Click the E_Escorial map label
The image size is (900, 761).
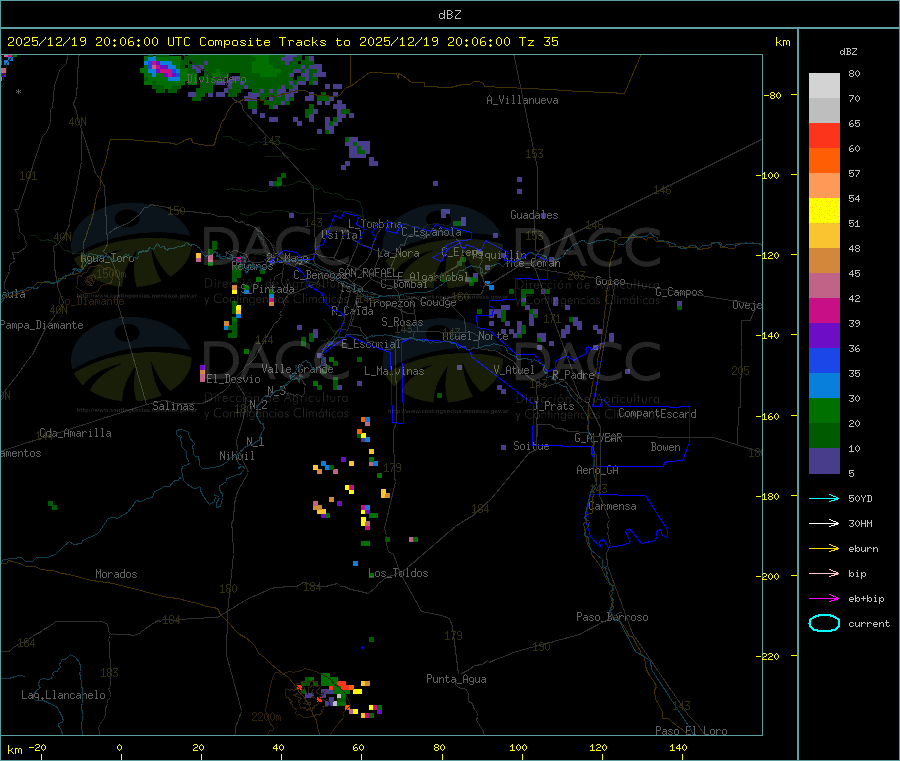(371, 344)
